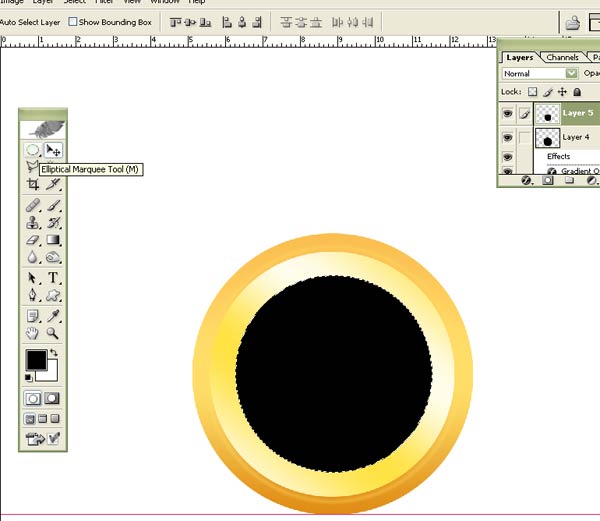Select the Blur tool

click(x=33, y=257)
